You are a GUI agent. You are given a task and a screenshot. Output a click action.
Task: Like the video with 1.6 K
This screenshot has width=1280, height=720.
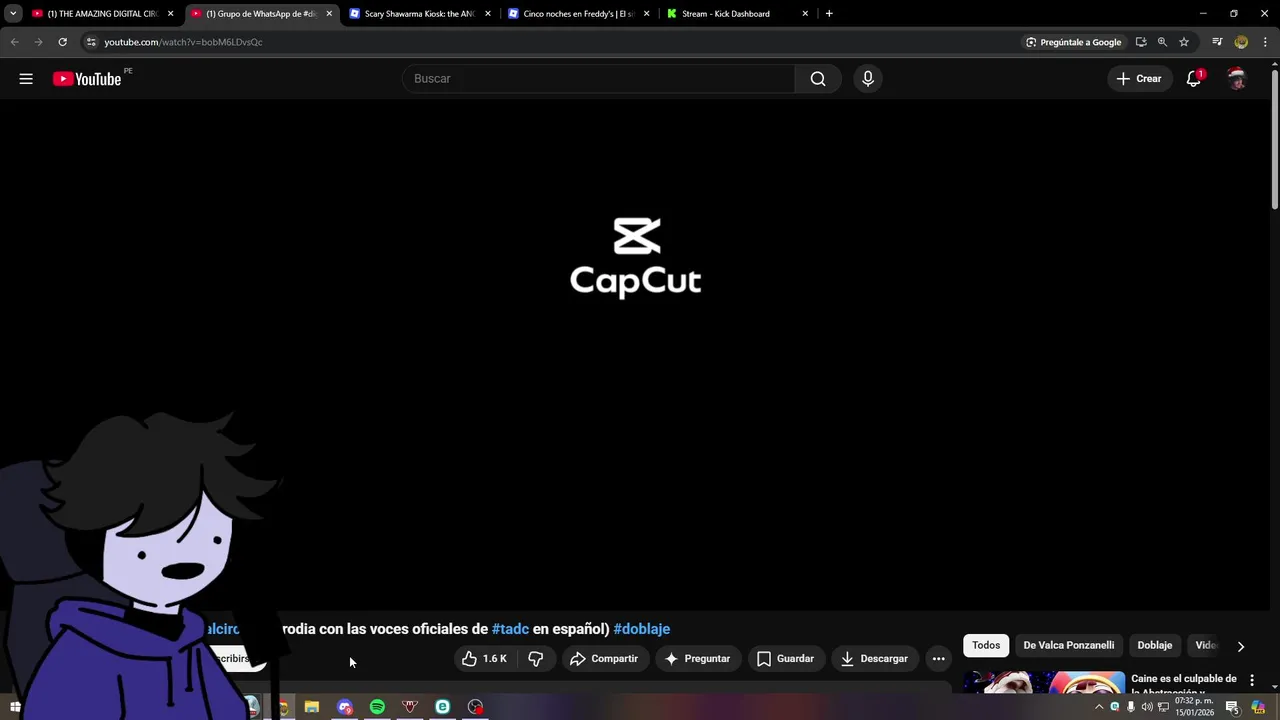(485, 659)
